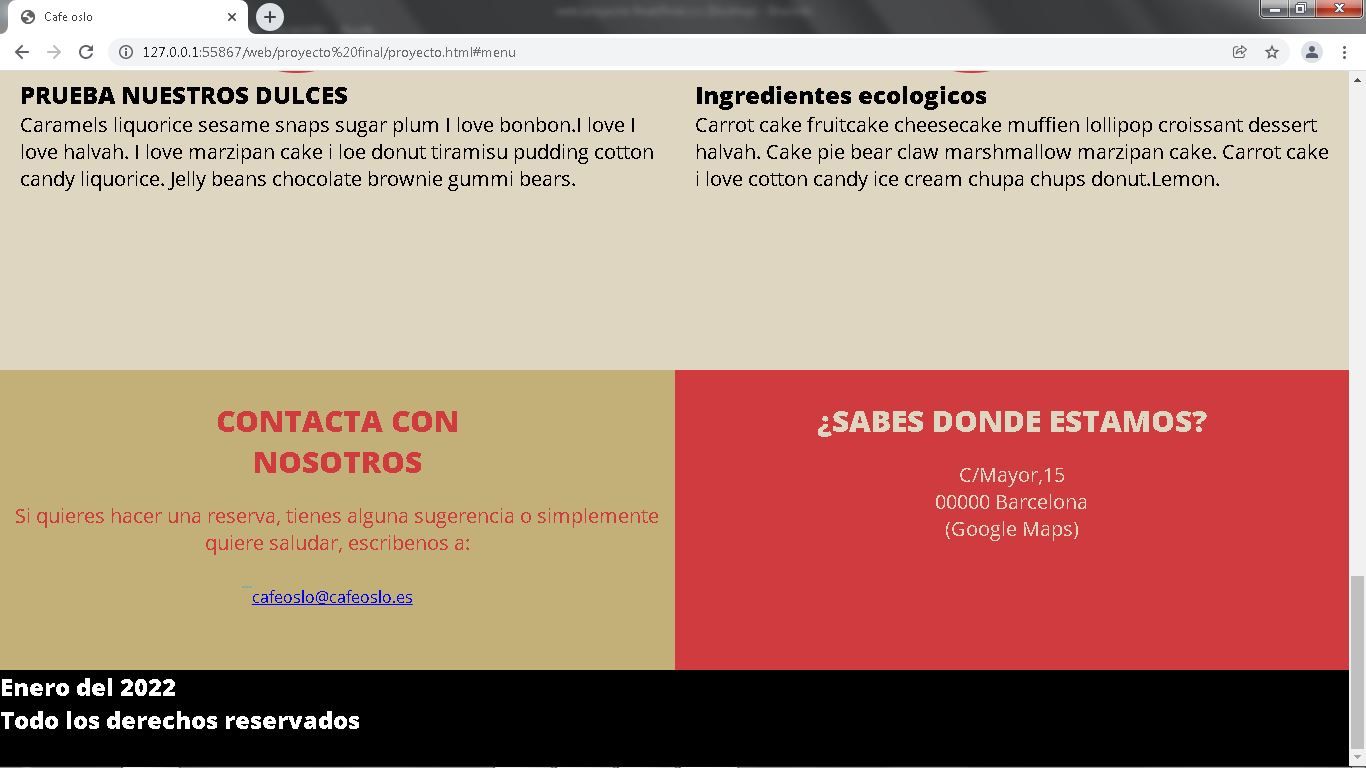The width and height of the screenshot is (1366, 768).
Task: Open Chrome's three-dot menu
Action: [1344, 52]
